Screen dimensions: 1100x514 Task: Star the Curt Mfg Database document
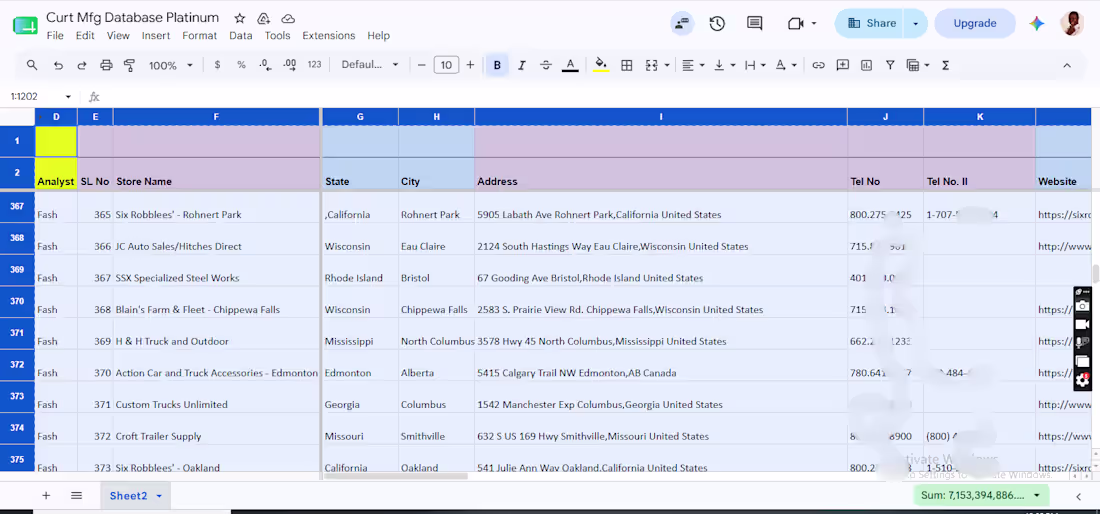[240, 18]
